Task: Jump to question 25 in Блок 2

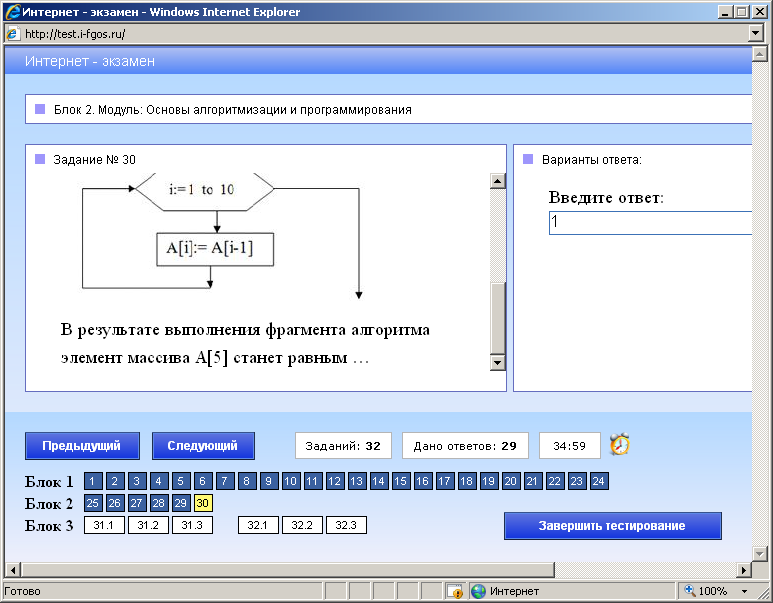Action: [x=93, y=503]
